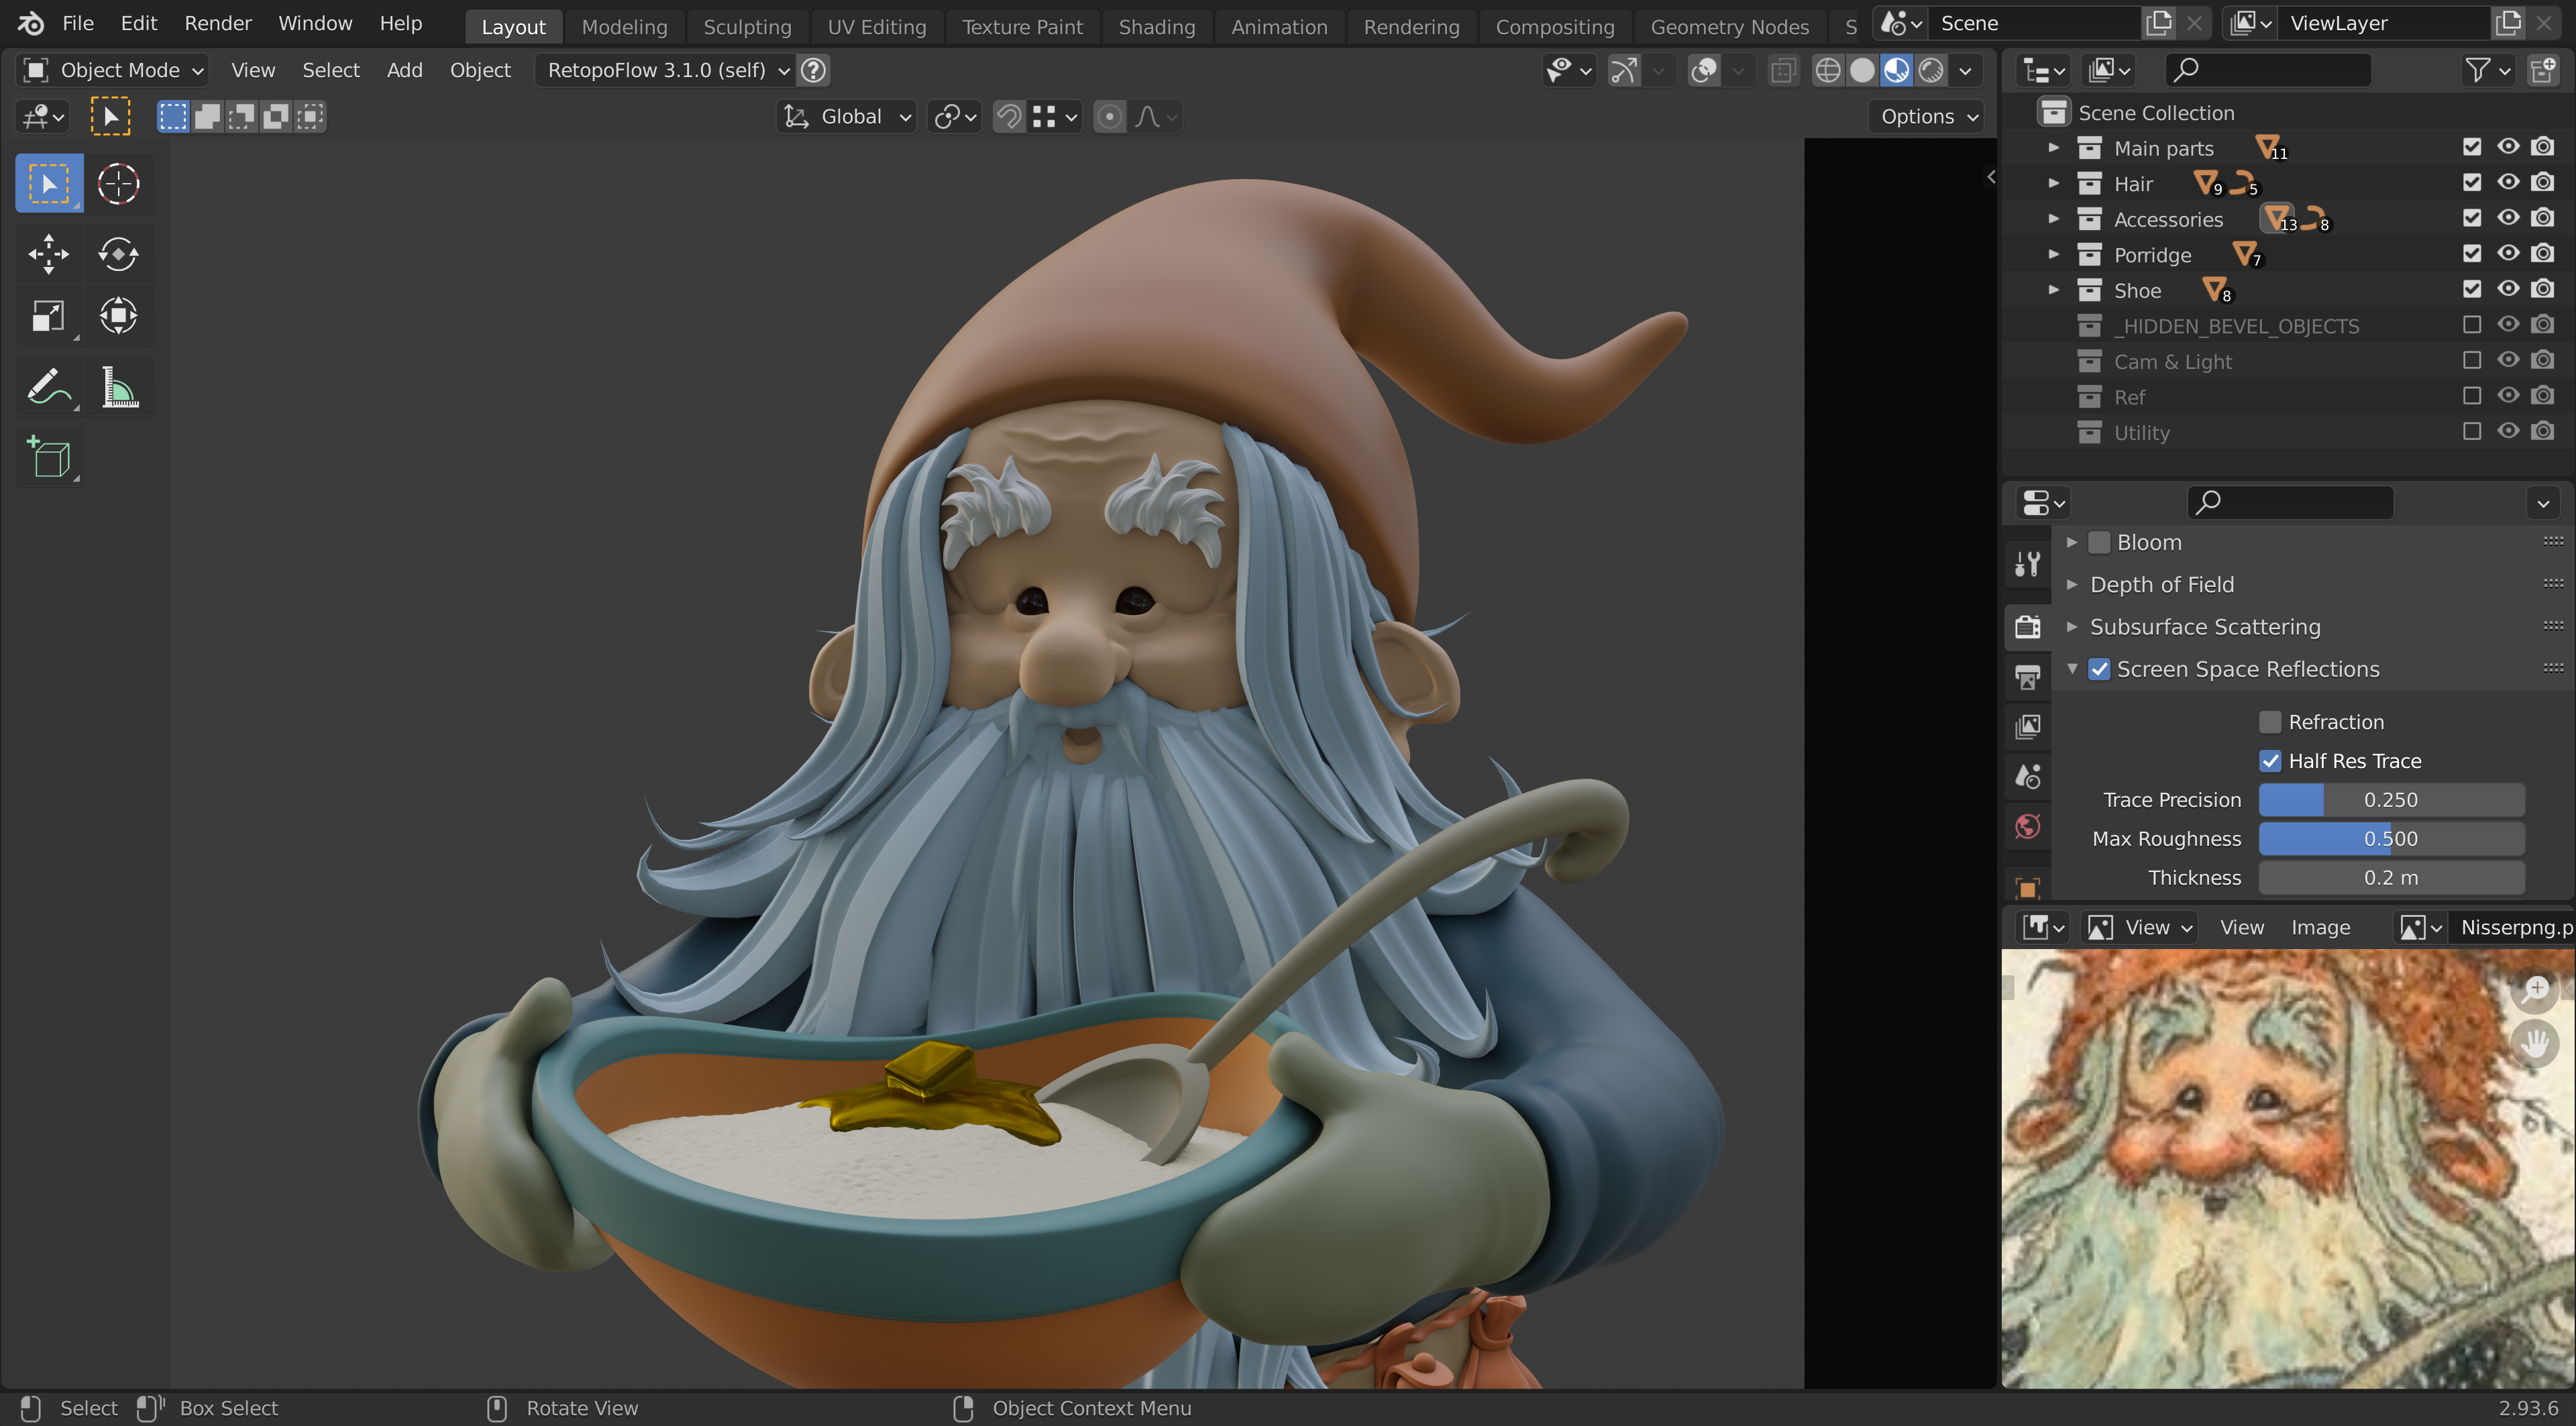This screenshot has height=1426, width=2576.
Task: Click the Options button in the viewport
Action: coord(1927,117)
